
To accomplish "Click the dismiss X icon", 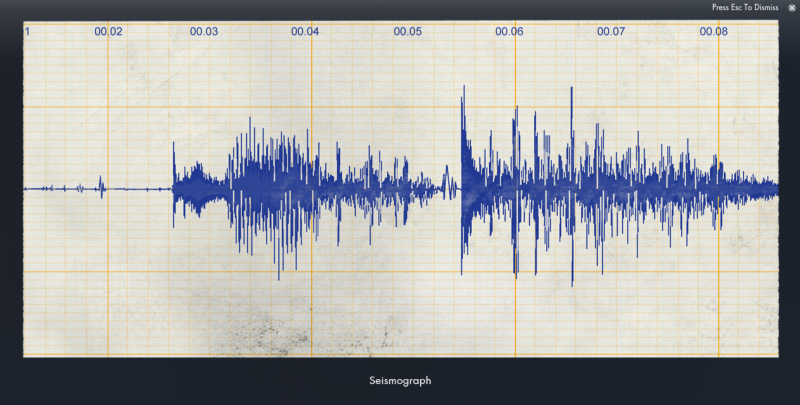I will tap(792, 8).
